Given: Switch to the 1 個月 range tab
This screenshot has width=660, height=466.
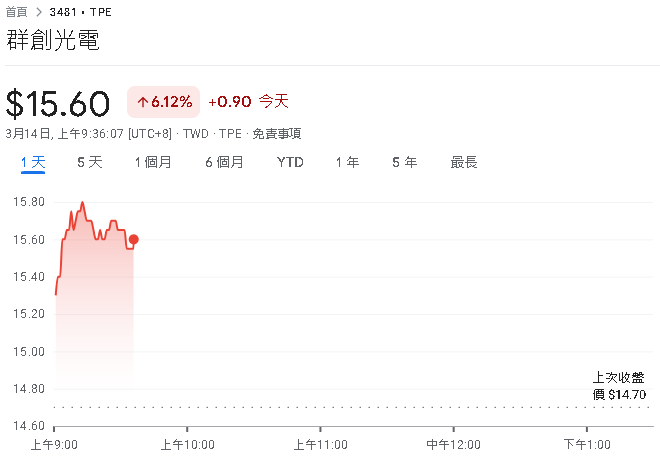Looking at the screenshot, I should [x=153, y=162].
